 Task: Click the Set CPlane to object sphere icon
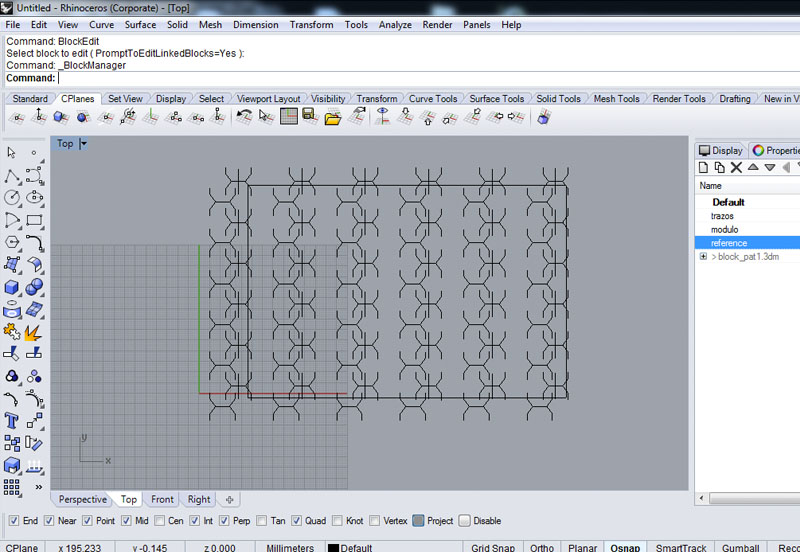(83, 117)
